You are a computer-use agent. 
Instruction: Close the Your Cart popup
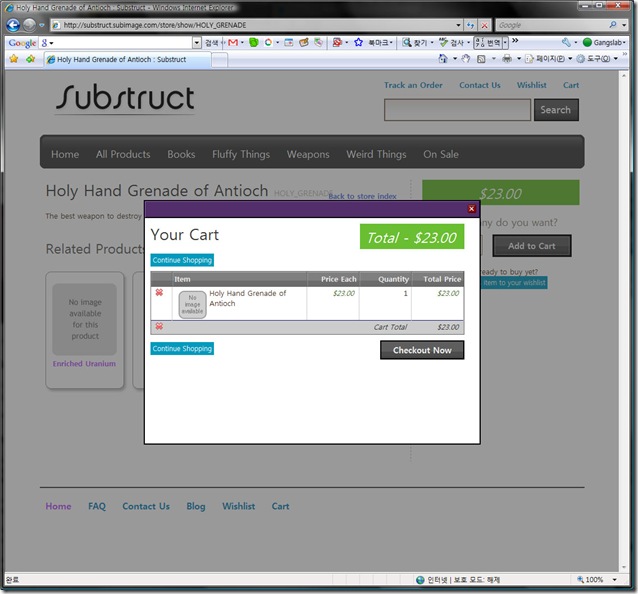(472, 209)
